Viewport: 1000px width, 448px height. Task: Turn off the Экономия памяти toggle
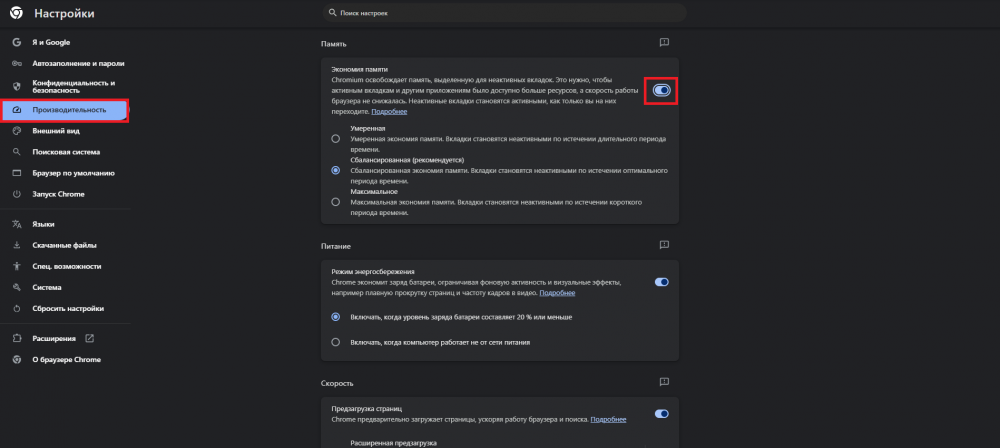(x=661, y=91)
